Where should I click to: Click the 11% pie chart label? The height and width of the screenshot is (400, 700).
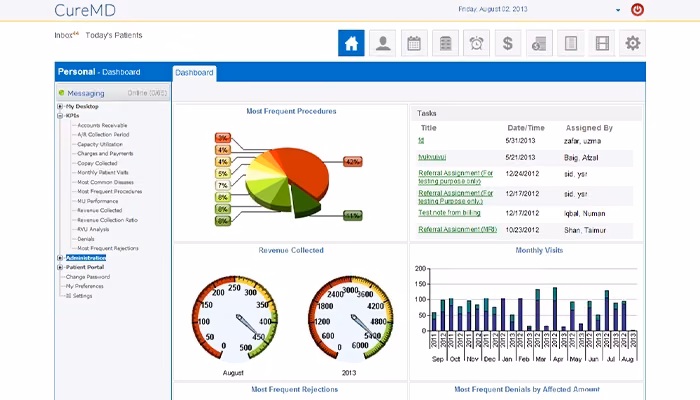353,216
